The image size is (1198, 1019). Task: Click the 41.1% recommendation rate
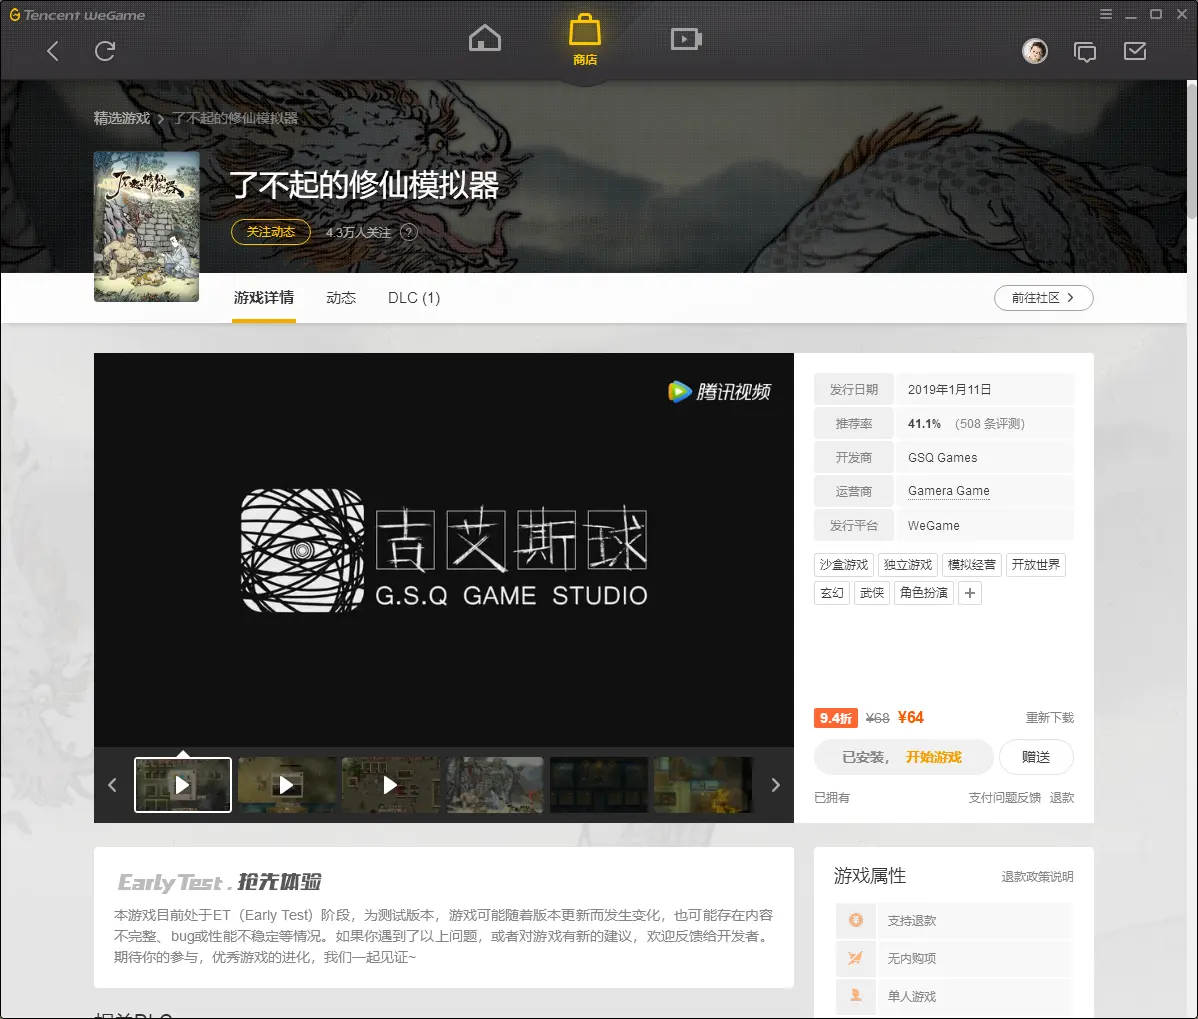pos(924,424)
